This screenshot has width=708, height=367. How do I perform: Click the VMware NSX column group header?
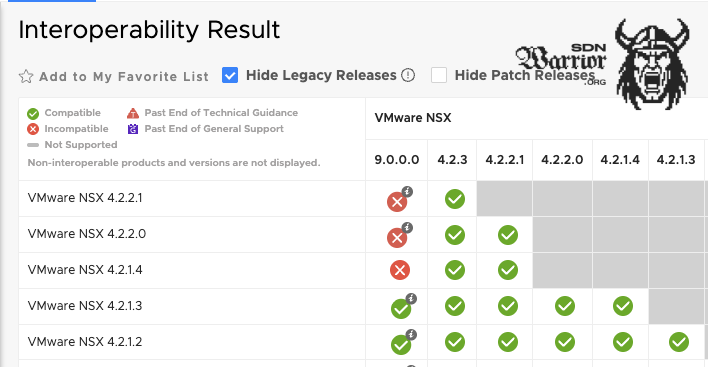(x=413, y=118)
